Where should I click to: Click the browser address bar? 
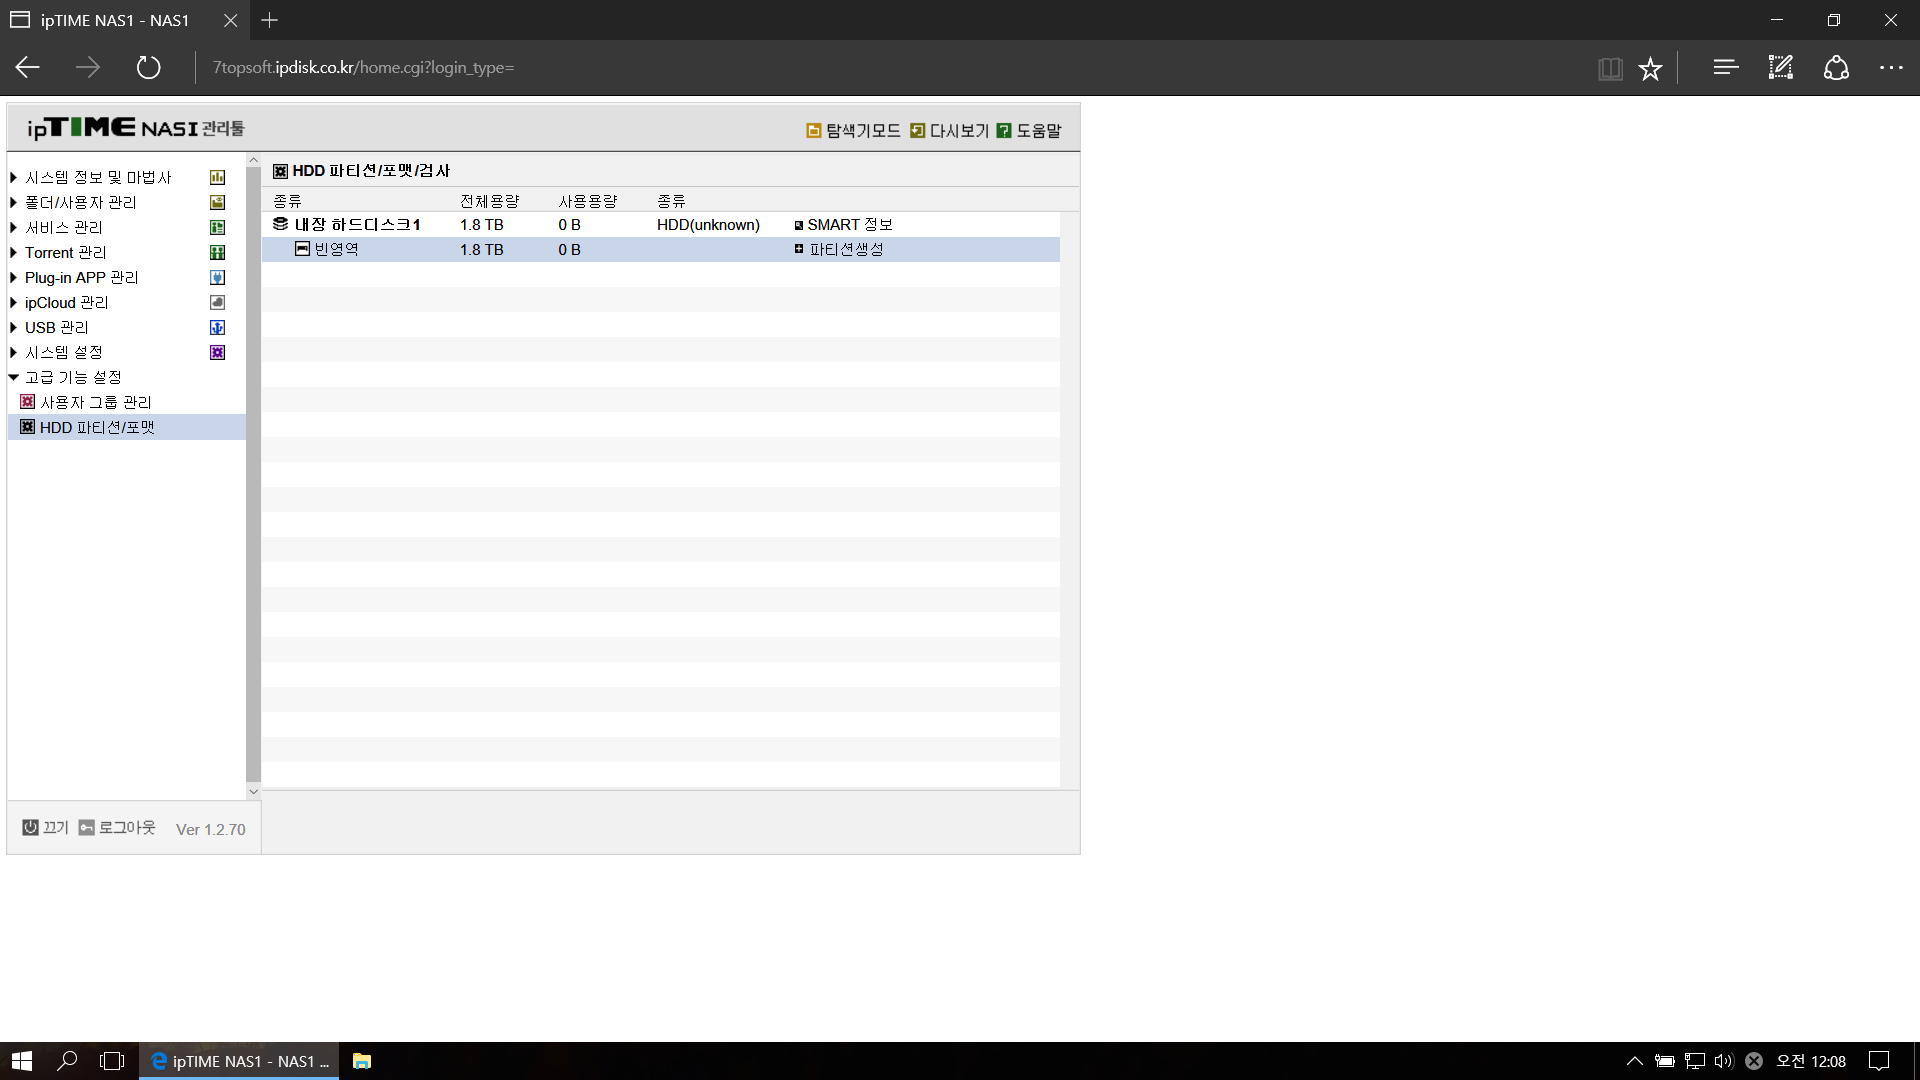tap(890, 68)
